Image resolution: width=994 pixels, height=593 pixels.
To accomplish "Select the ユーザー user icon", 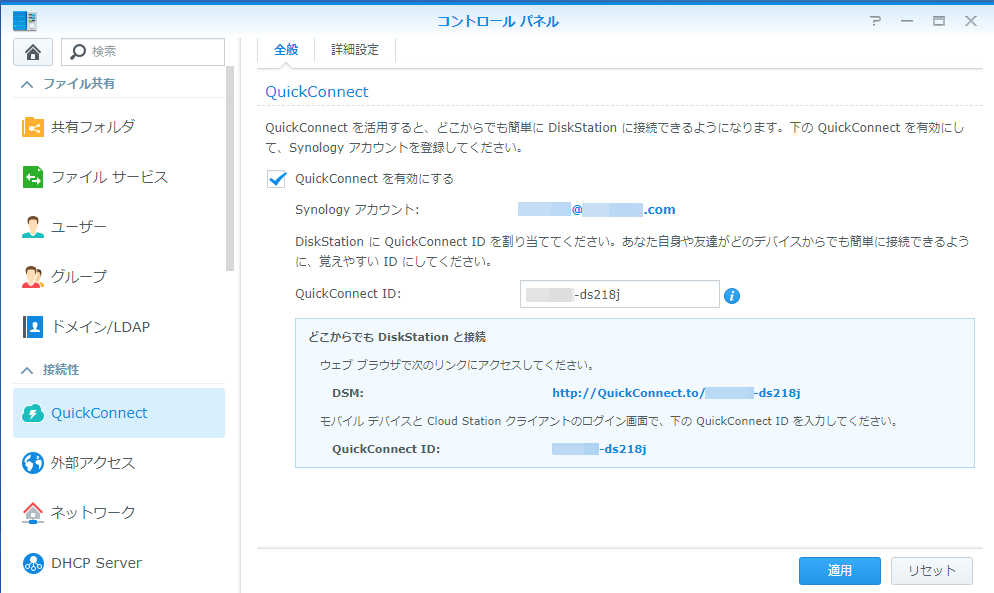I will click(x=32, y=227).
